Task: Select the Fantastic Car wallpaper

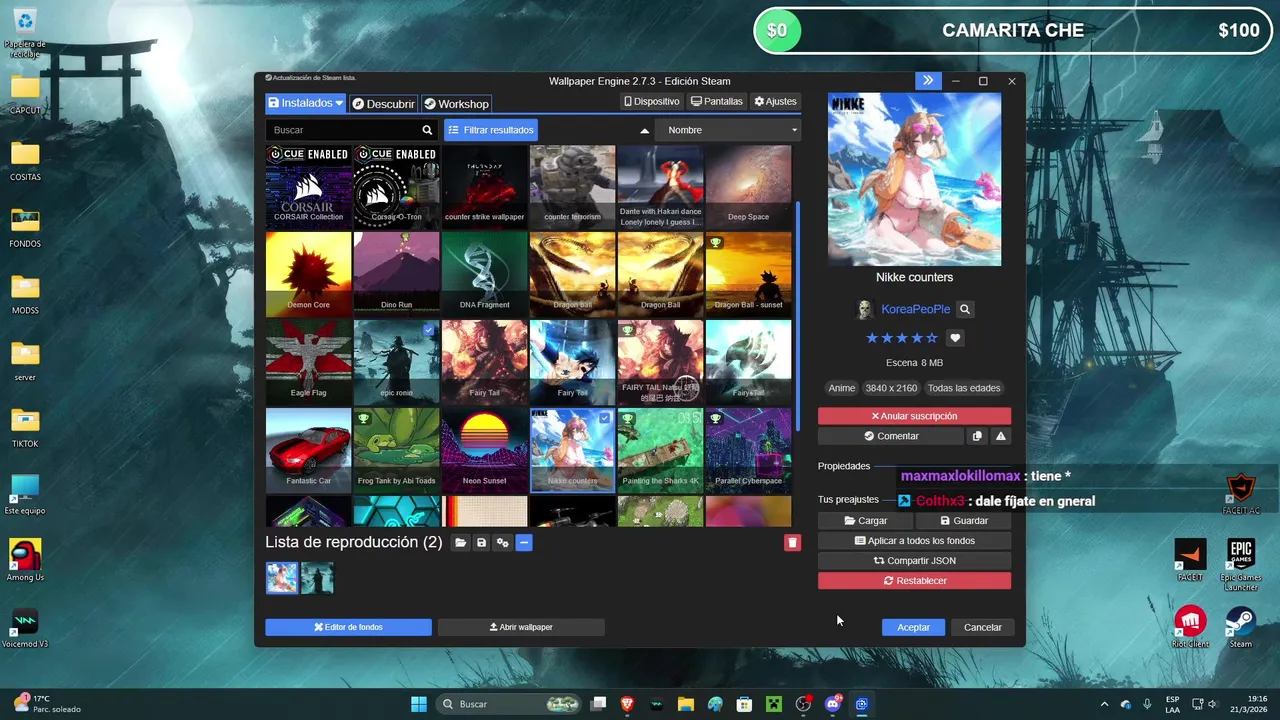Action: point(308,450)
